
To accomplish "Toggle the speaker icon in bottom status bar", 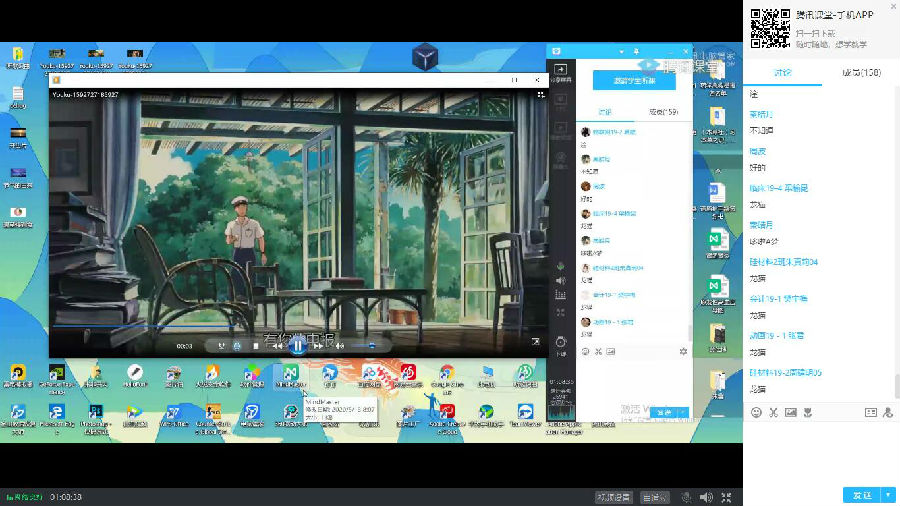I will pyautogui.click(x=706, y=497).
